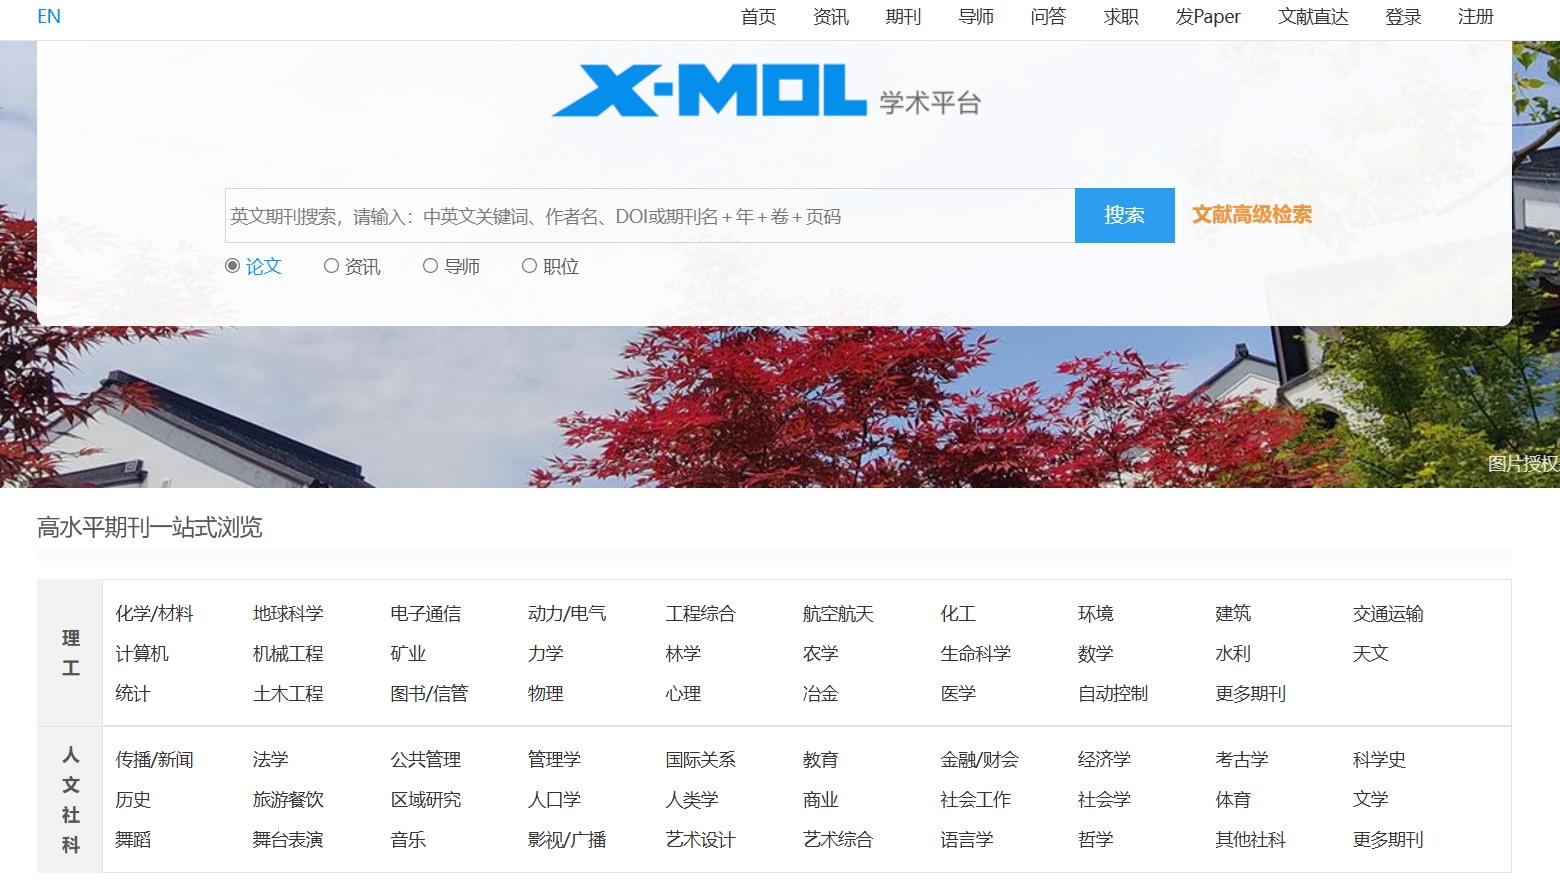Open the 艺术设计 journal category
This screenshot has height=882, width=1560.
(701, 840)
